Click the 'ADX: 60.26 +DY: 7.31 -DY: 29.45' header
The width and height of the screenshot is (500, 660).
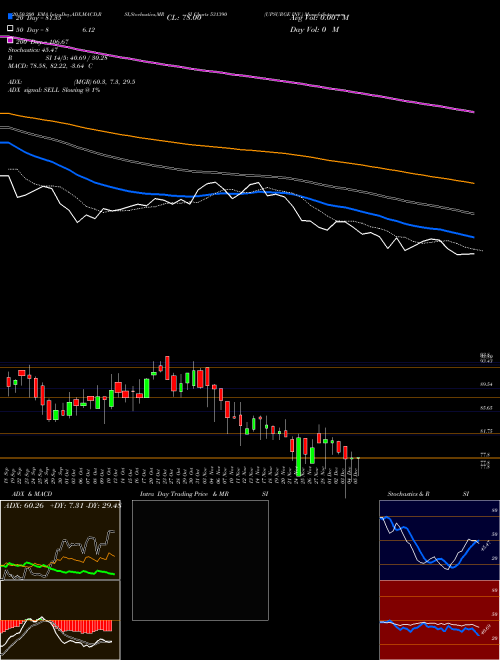[x=62, y=506]
